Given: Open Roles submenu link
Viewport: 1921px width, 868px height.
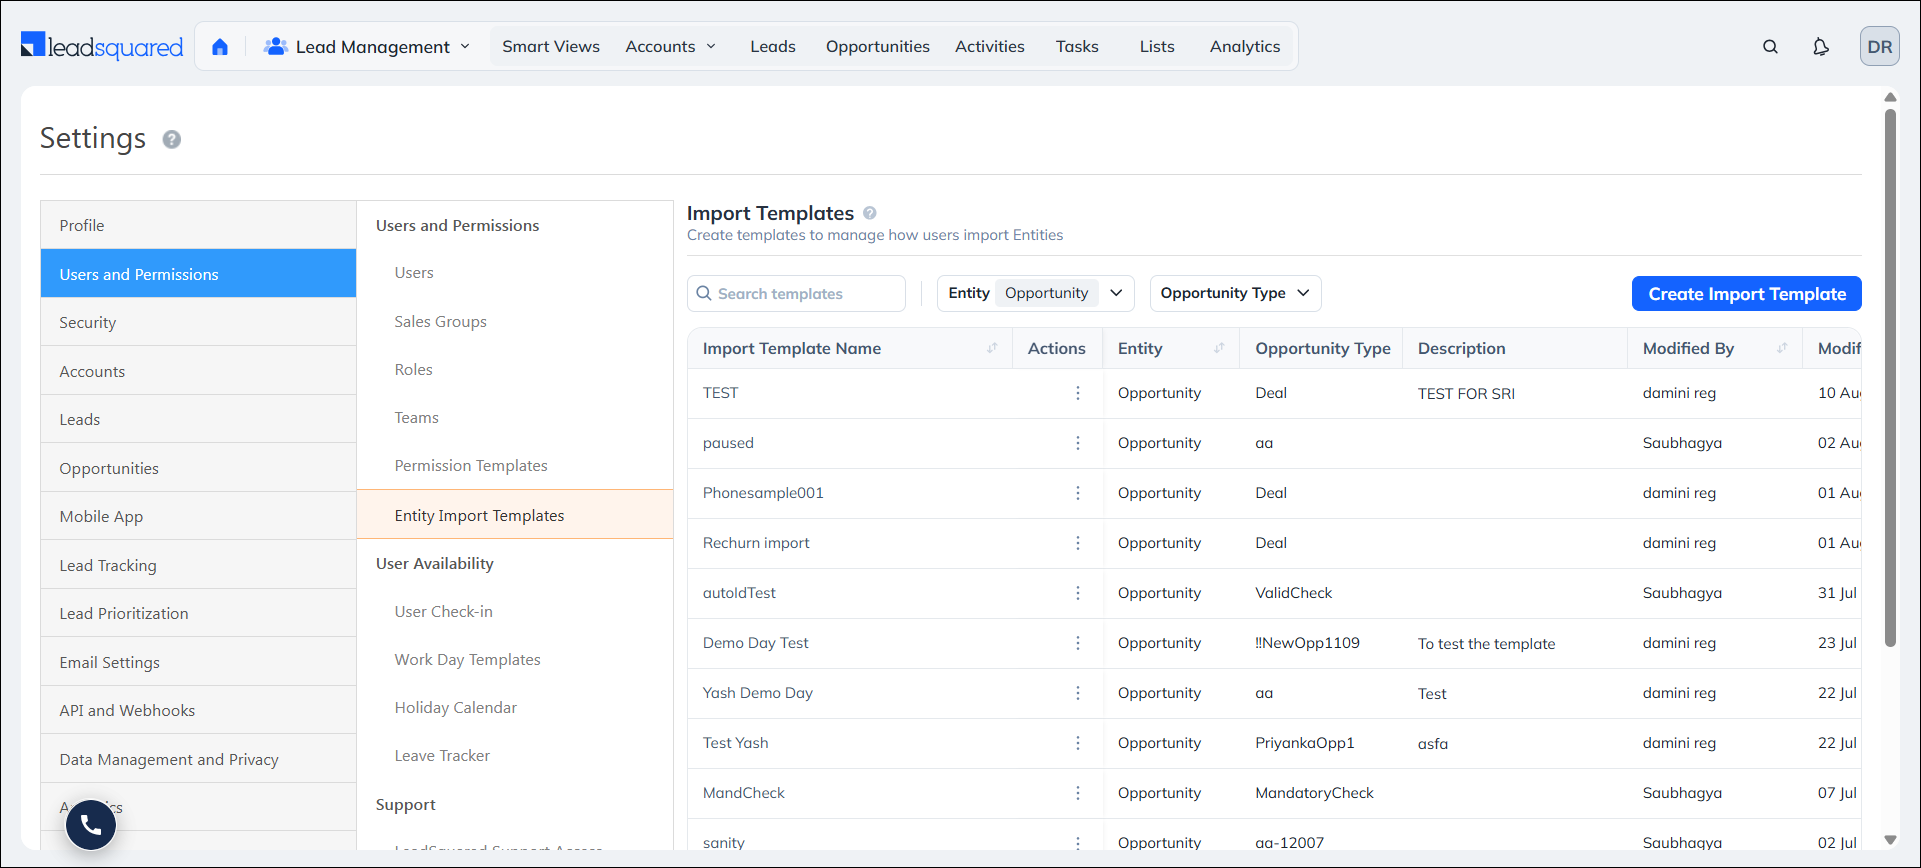Looking at the screenshot, I should (x=413, y=369).
